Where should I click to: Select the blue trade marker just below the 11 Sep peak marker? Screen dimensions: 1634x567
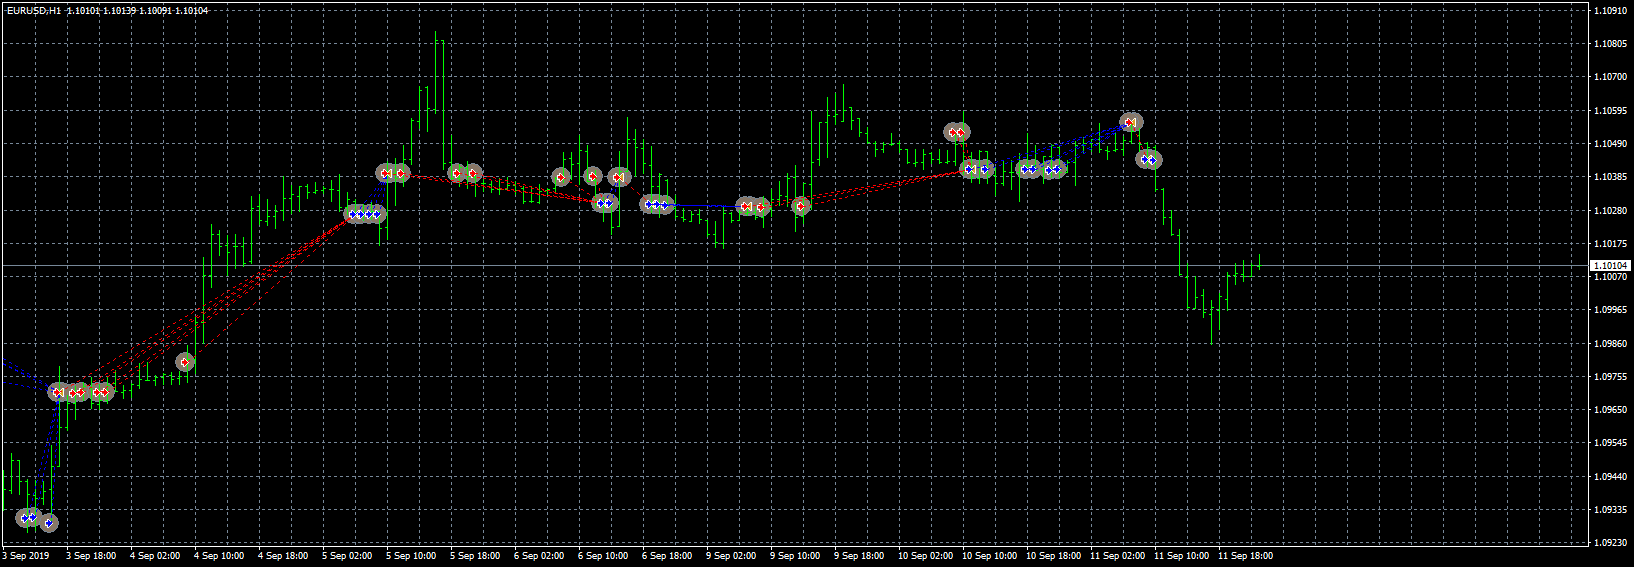tap(1149, 159)
